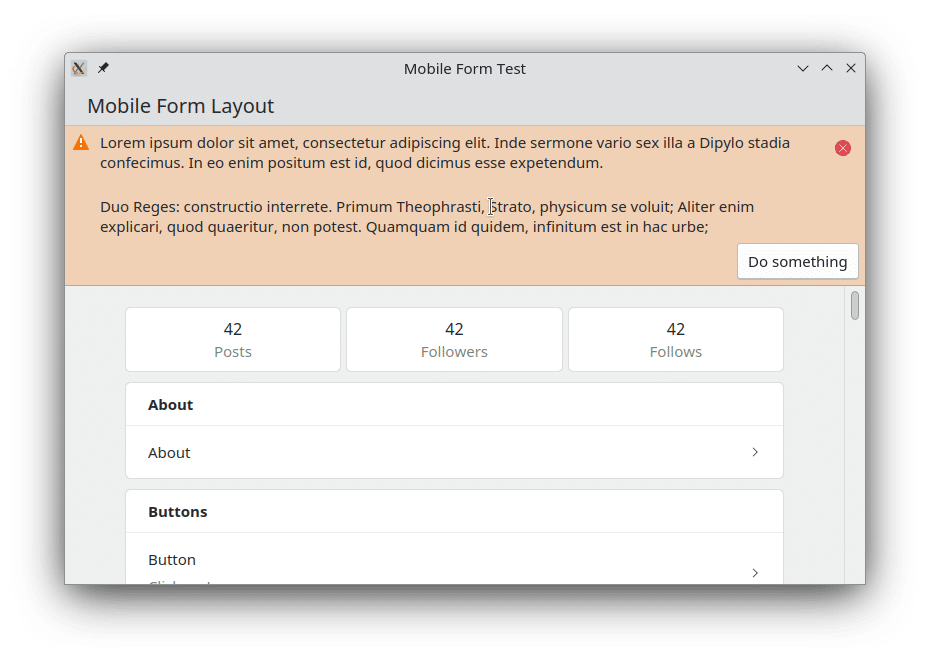The height and width of the screenshot is (661, 930).
Task: Click the "Mobile Form Layout" page heading
Action: (x=180, y=106)
